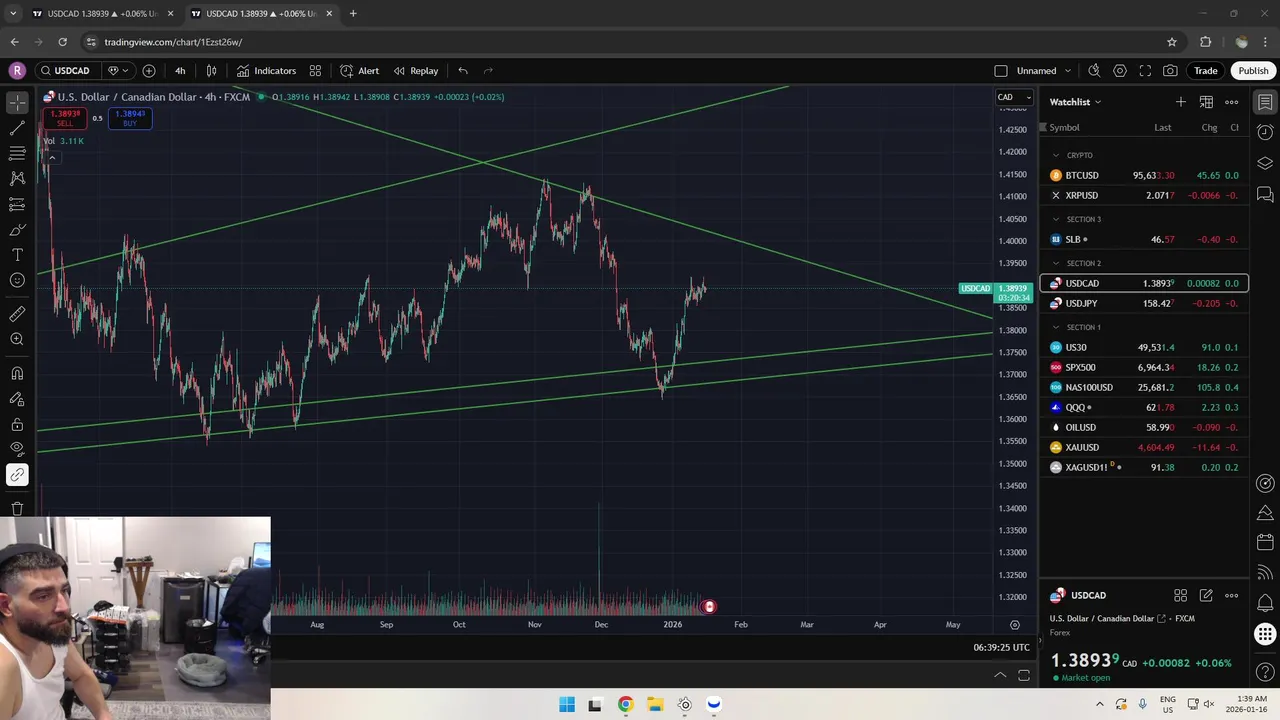Open the object tree layers panel

1265,163
